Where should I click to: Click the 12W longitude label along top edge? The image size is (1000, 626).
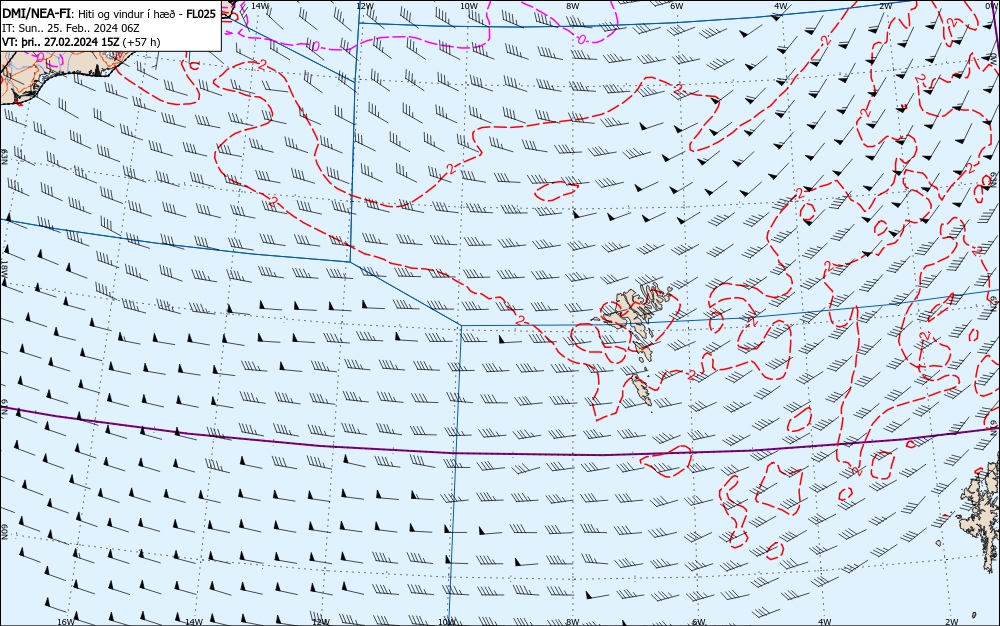pyautogui.click(x=364, y=6)
